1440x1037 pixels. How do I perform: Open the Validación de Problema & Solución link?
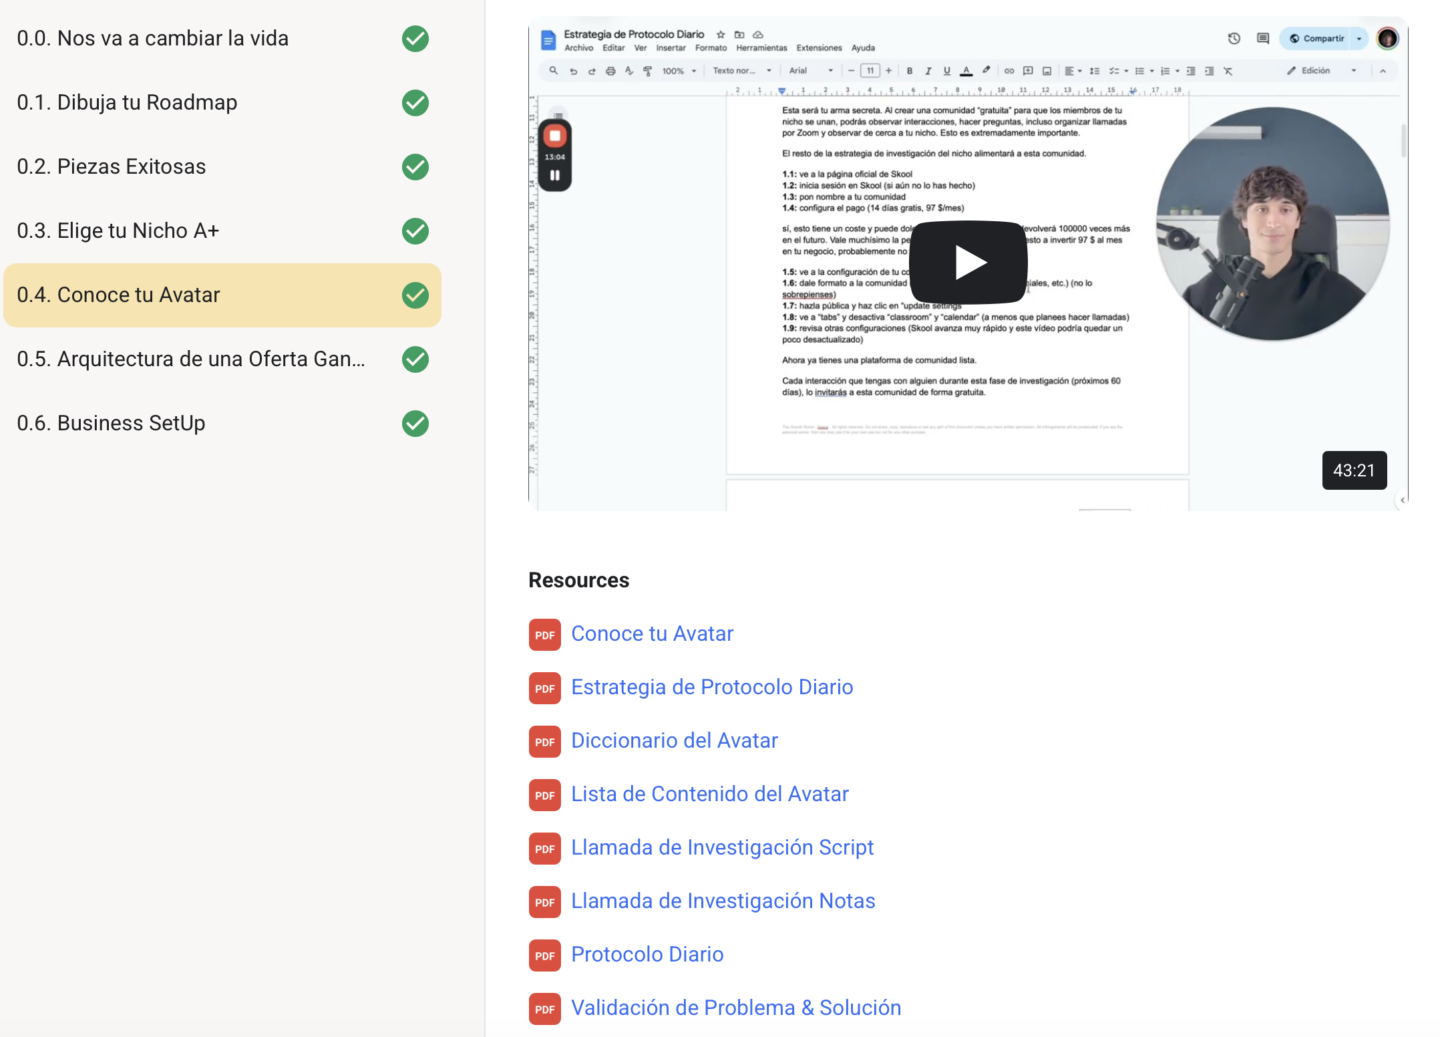(736, 1008)
